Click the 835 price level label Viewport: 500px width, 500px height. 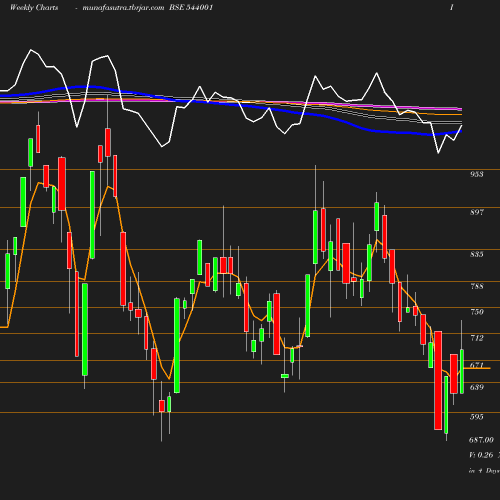tap(477, 254)
